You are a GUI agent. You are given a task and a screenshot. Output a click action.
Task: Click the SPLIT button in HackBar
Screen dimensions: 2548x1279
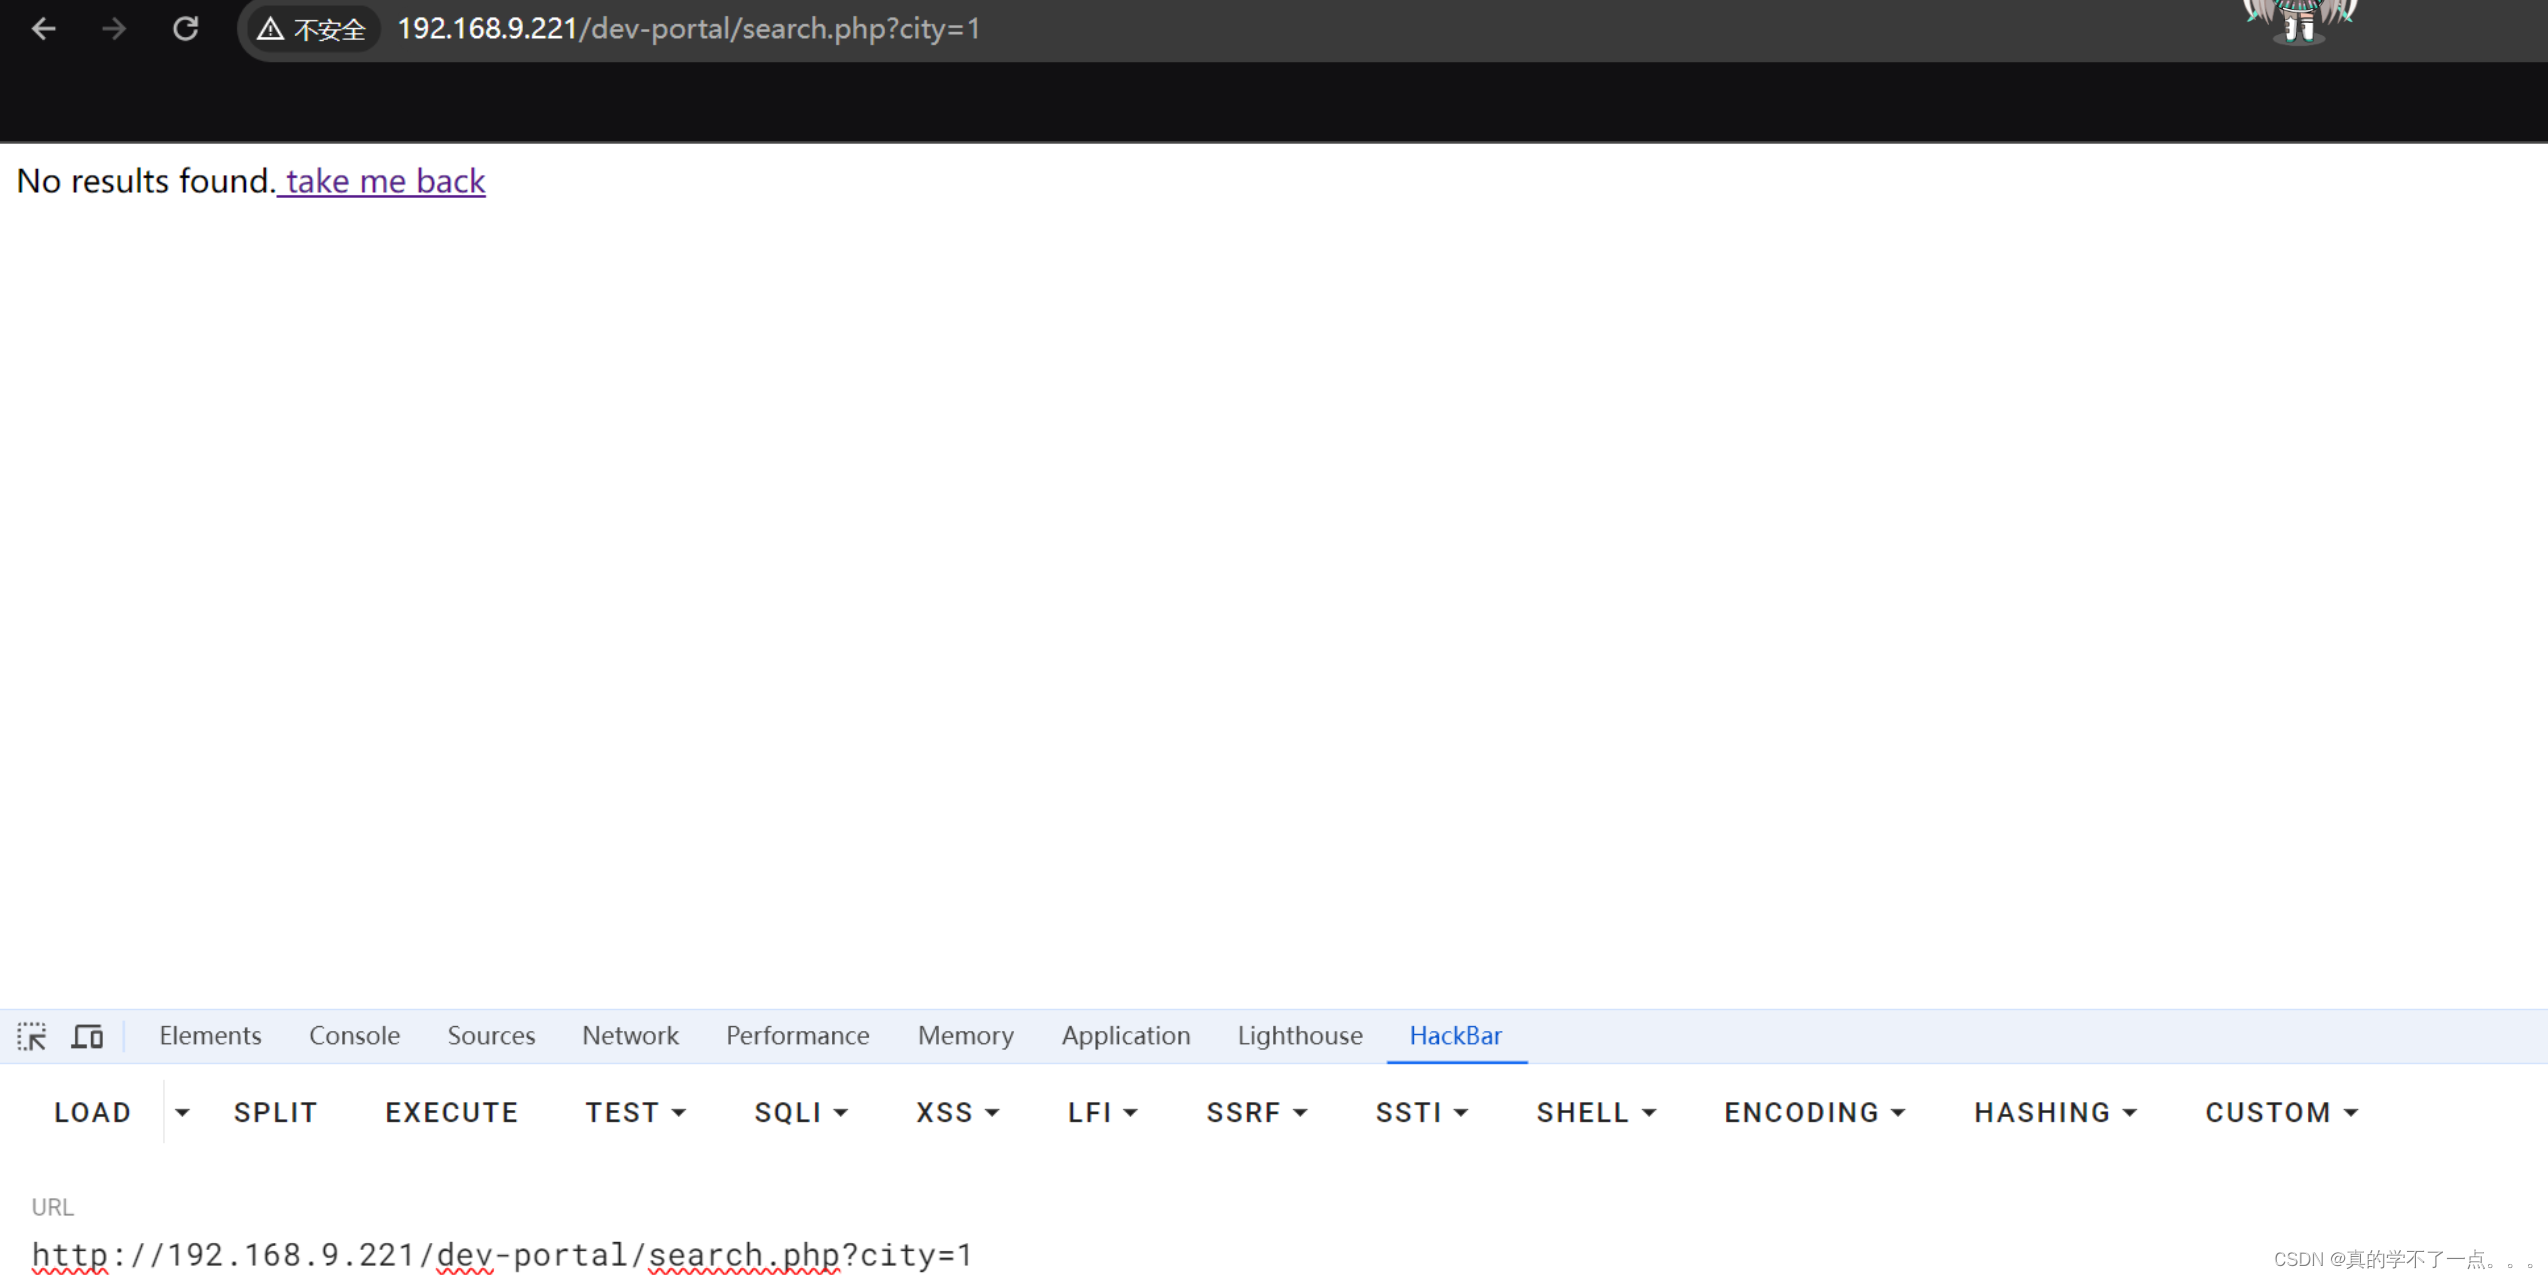275,1112
